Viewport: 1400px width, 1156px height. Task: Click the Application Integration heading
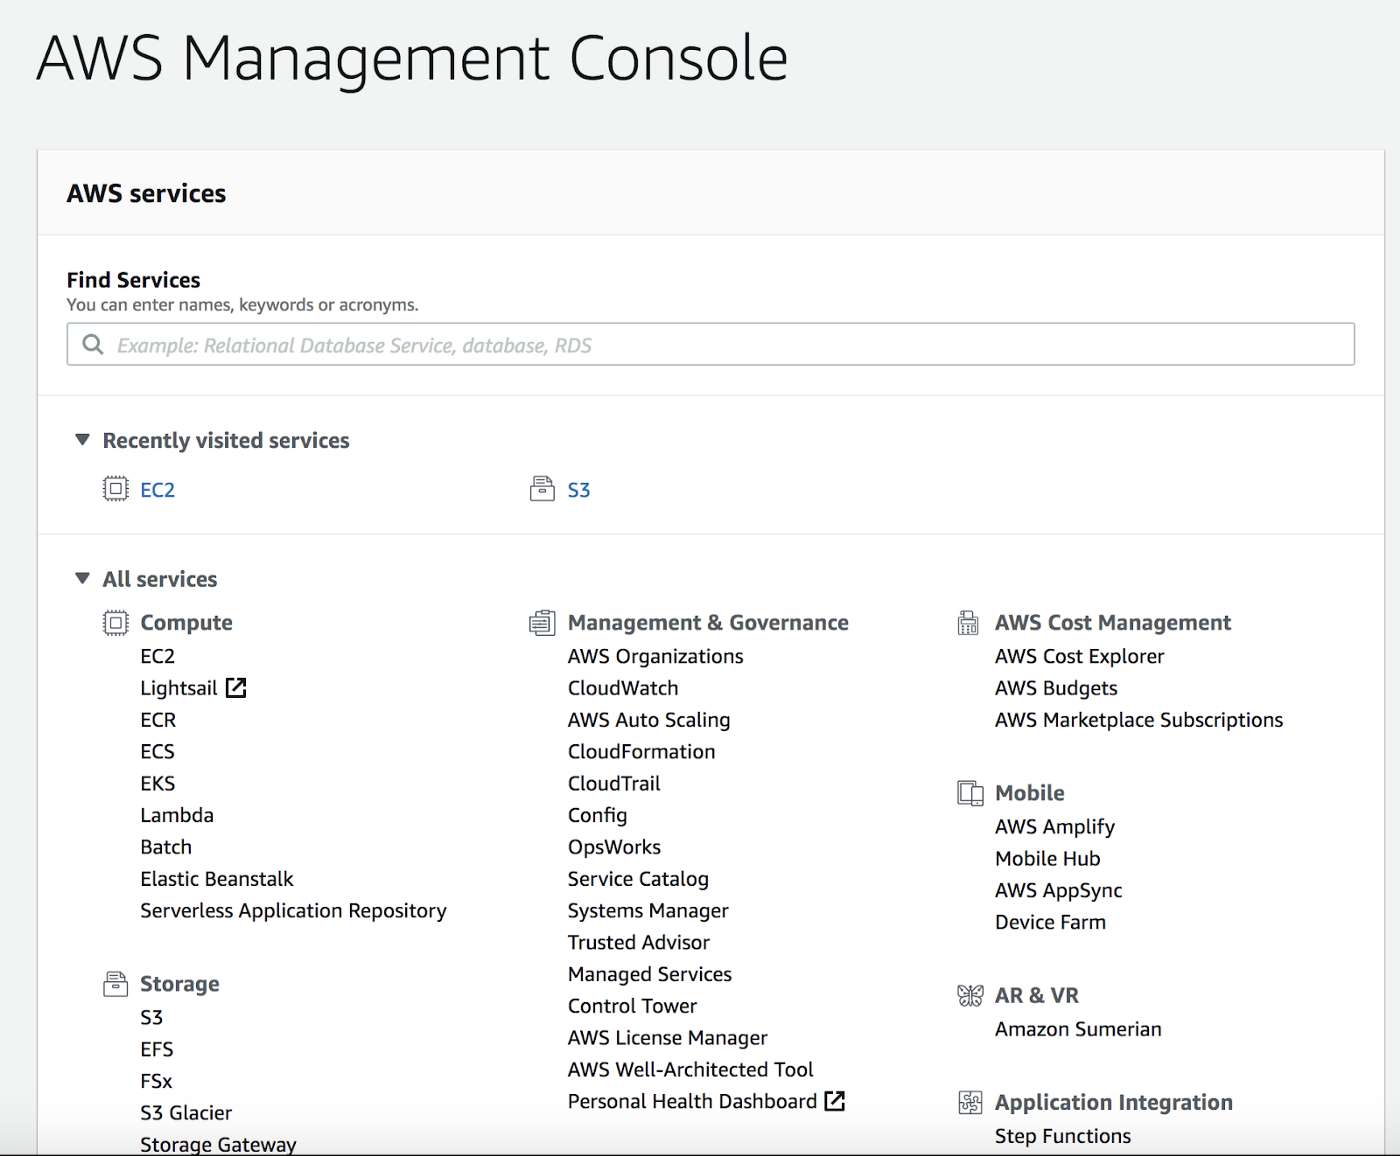1114,1102
